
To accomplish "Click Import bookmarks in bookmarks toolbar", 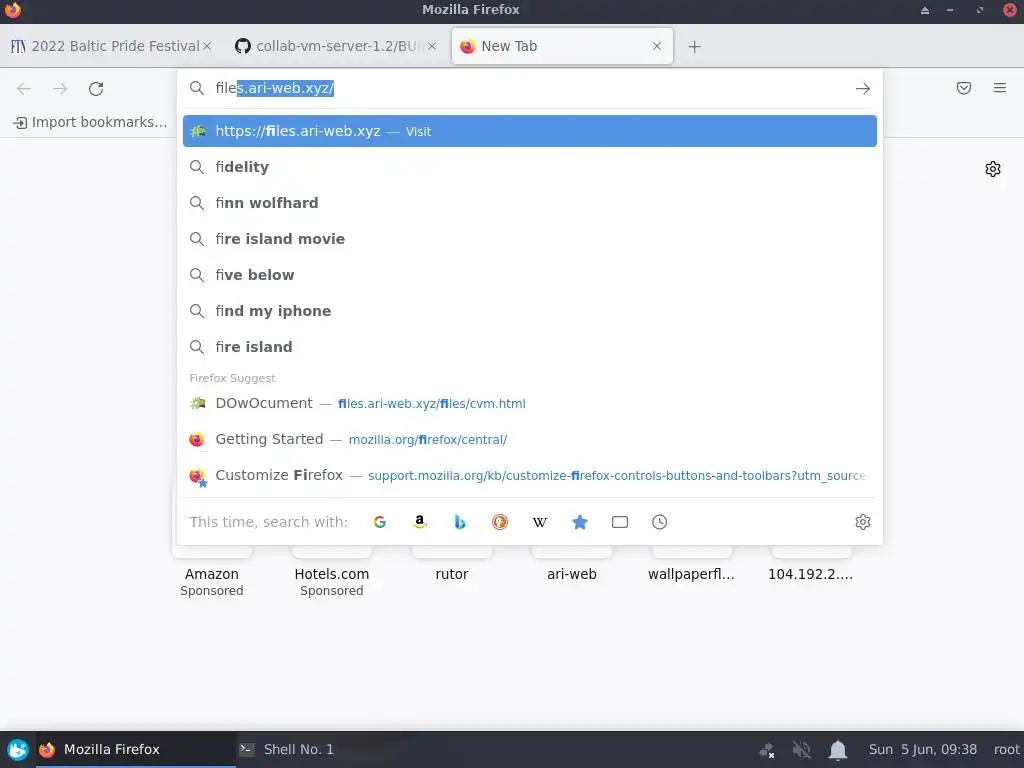I will pos(90,122).
